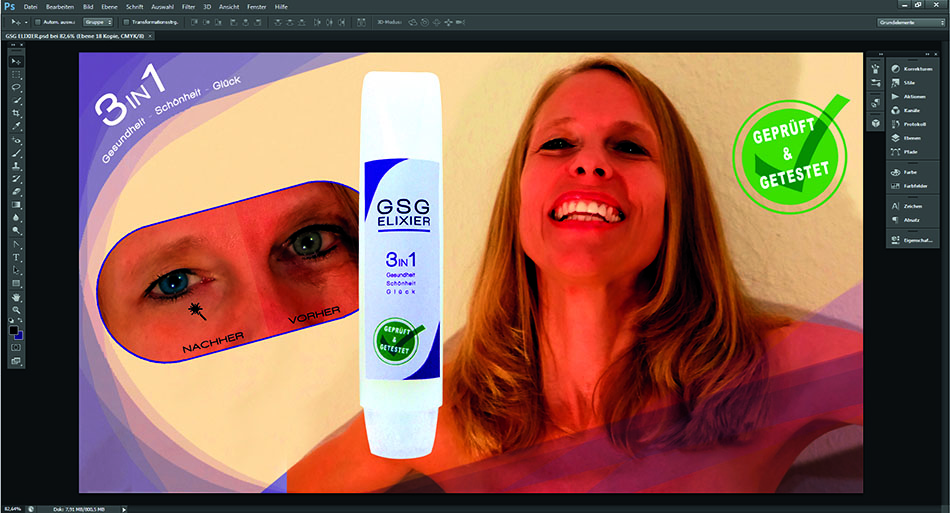The width and height of the screenshot is (950, 513).
Task: Select the Quick Selection tool
Action: click(x=16, y=100)
